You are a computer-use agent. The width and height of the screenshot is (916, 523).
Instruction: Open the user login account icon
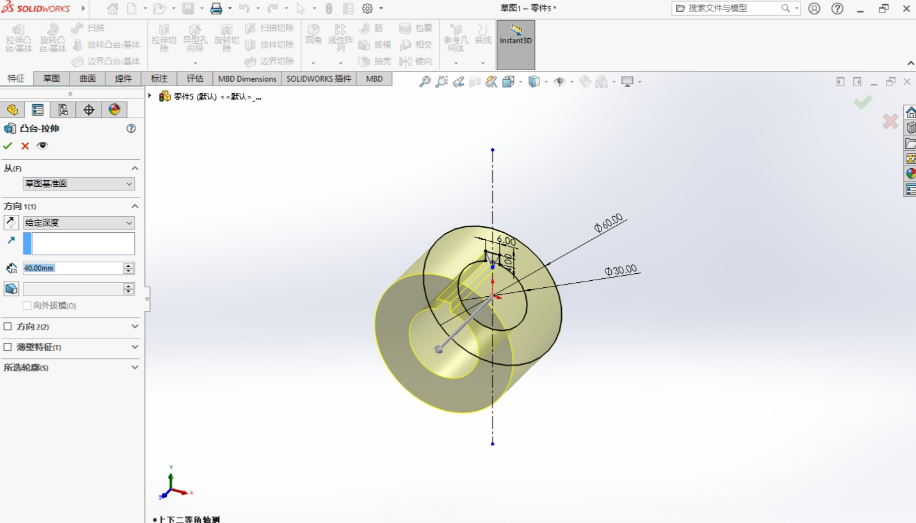814,8
